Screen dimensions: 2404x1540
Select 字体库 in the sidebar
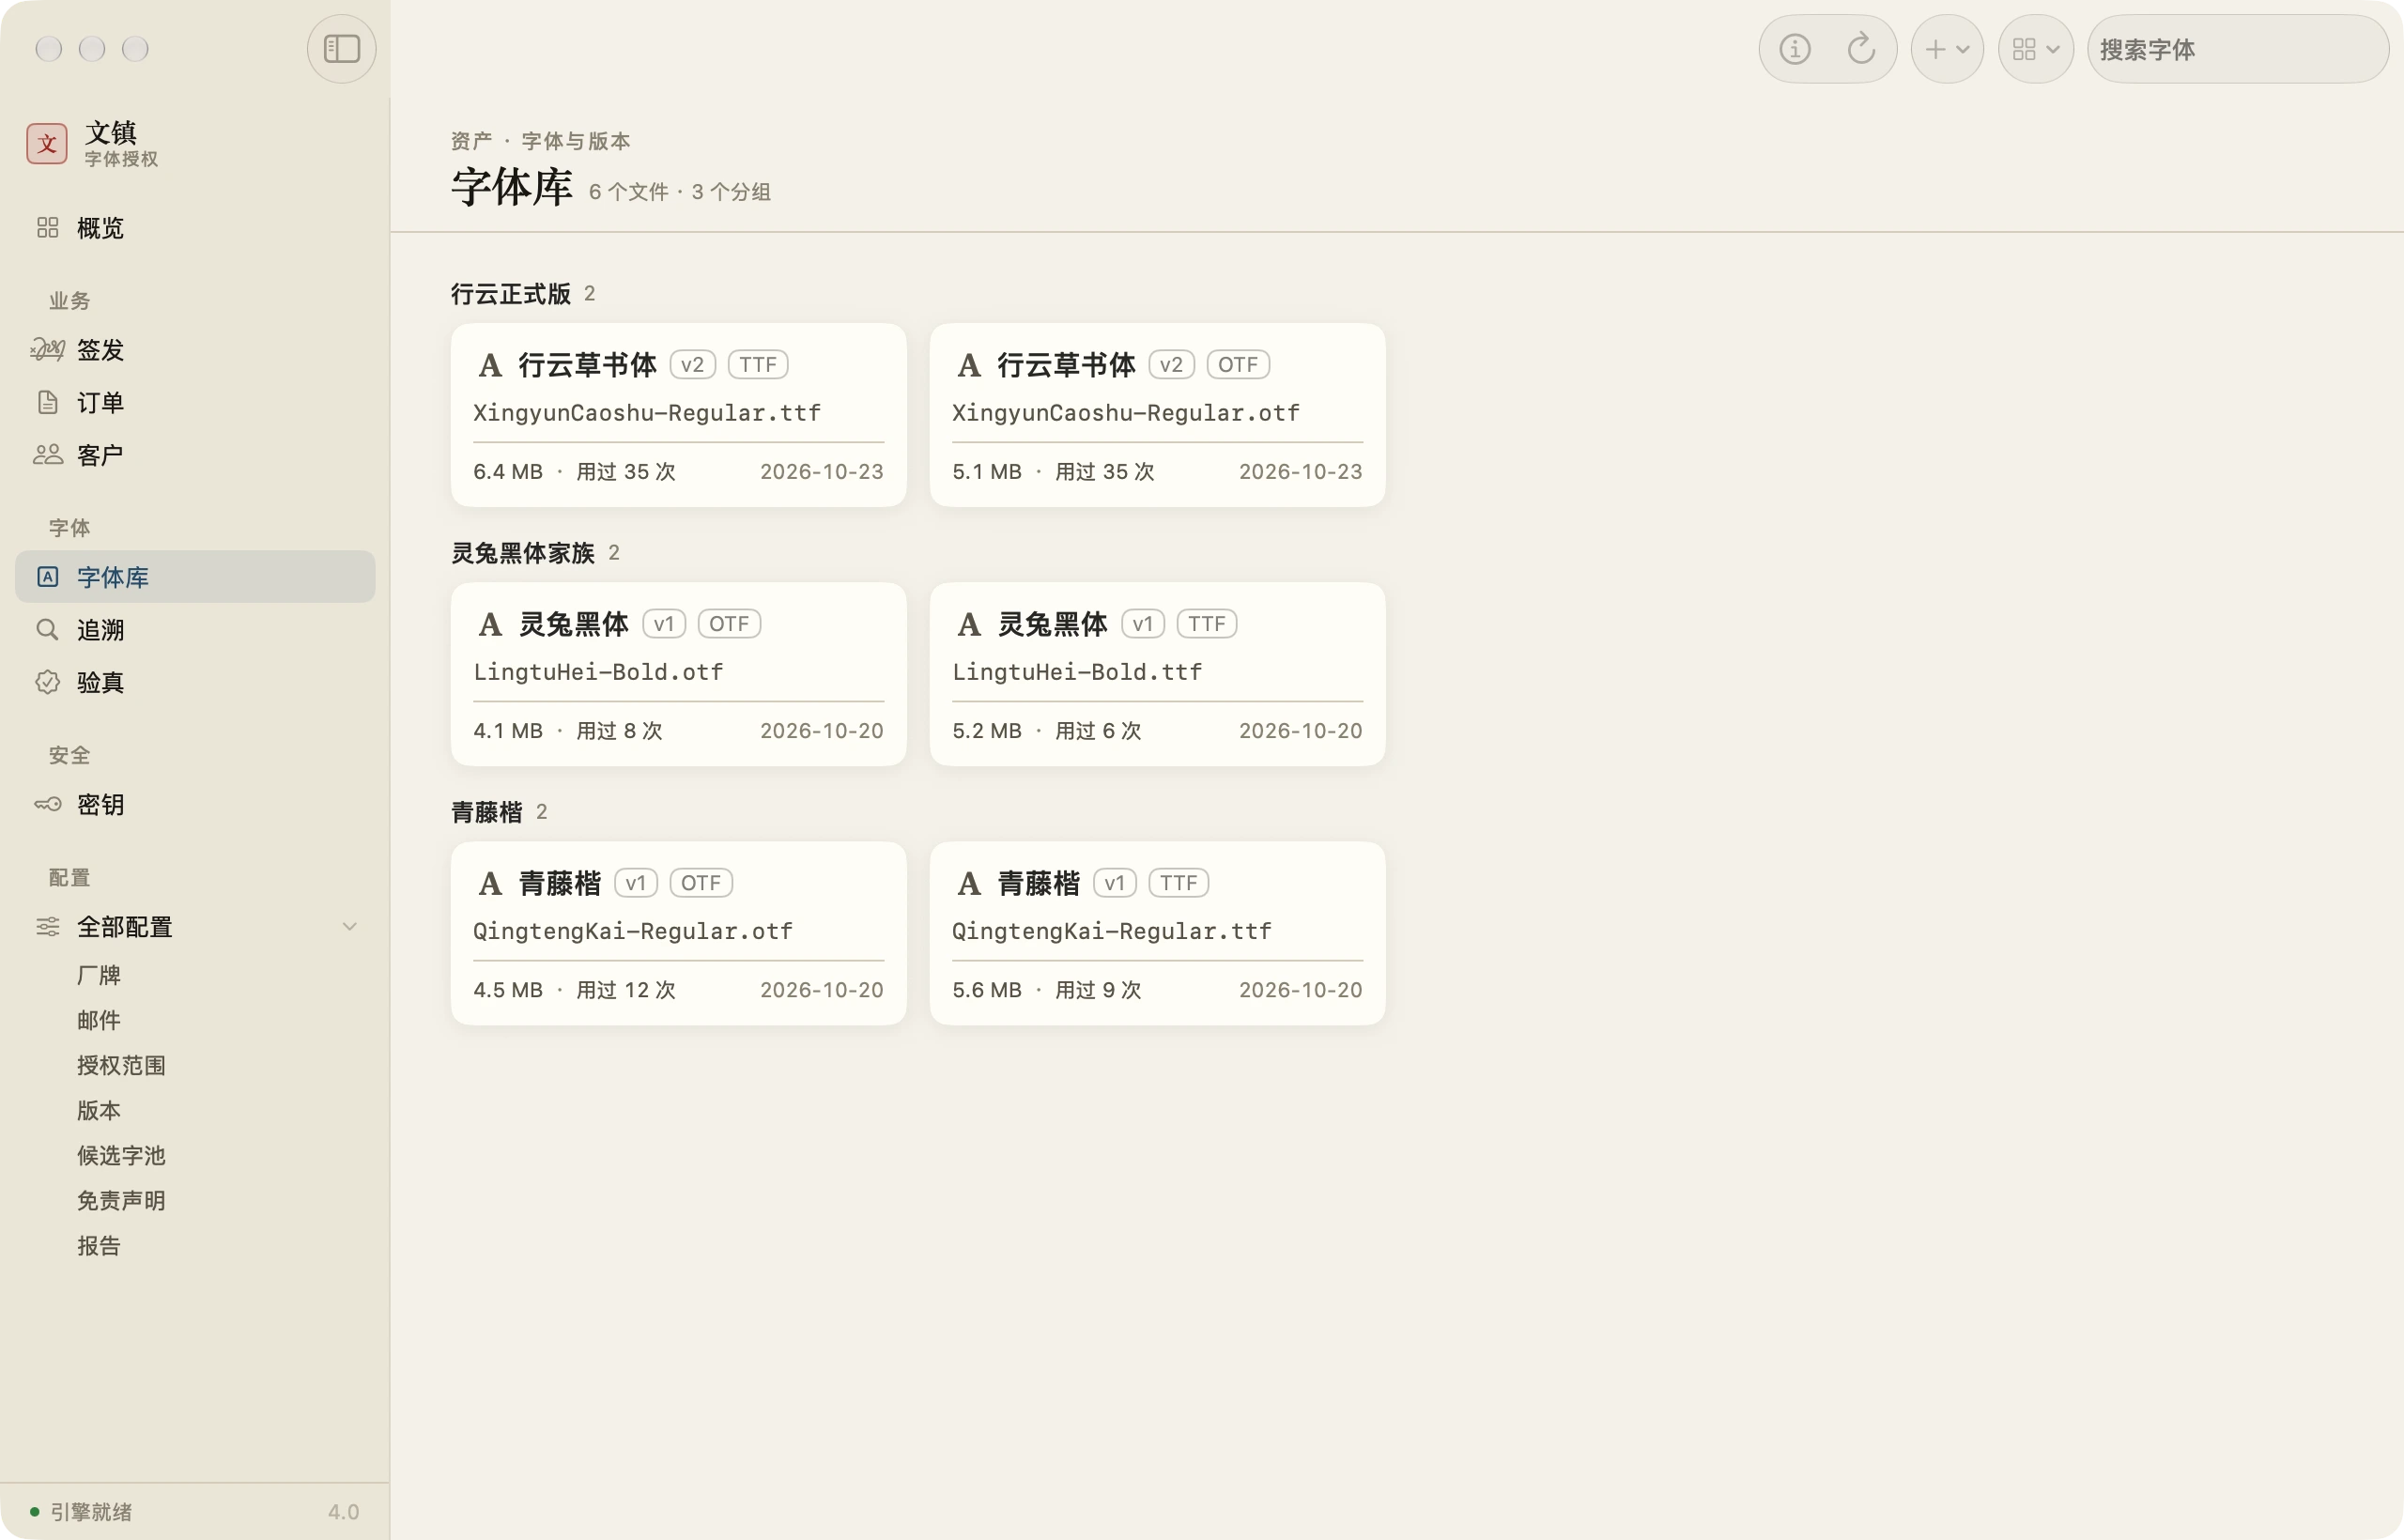(x=195, y=577)
